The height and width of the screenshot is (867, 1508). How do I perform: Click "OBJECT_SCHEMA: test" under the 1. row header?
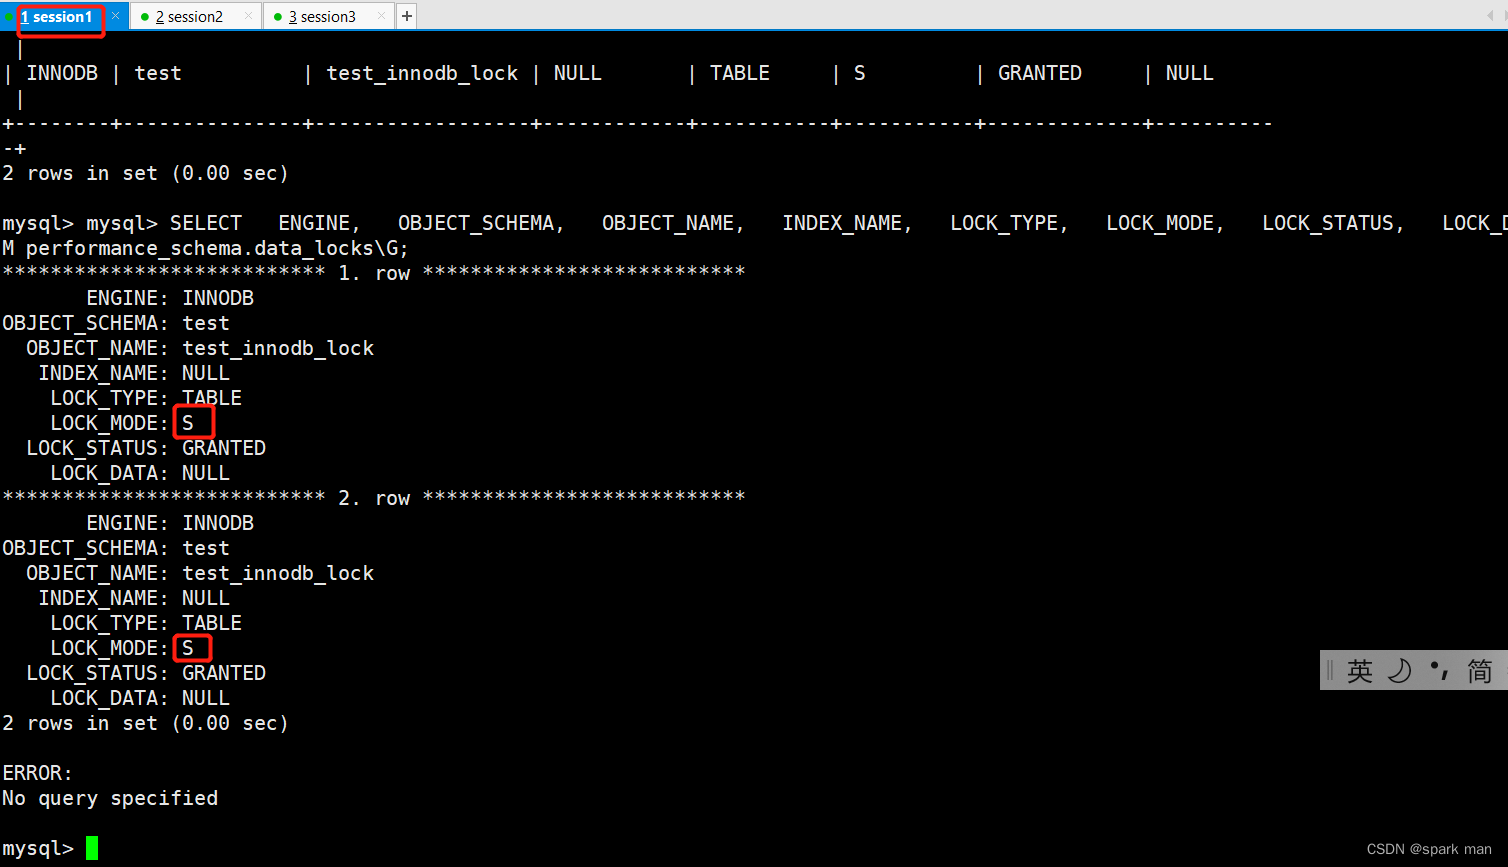116,323
